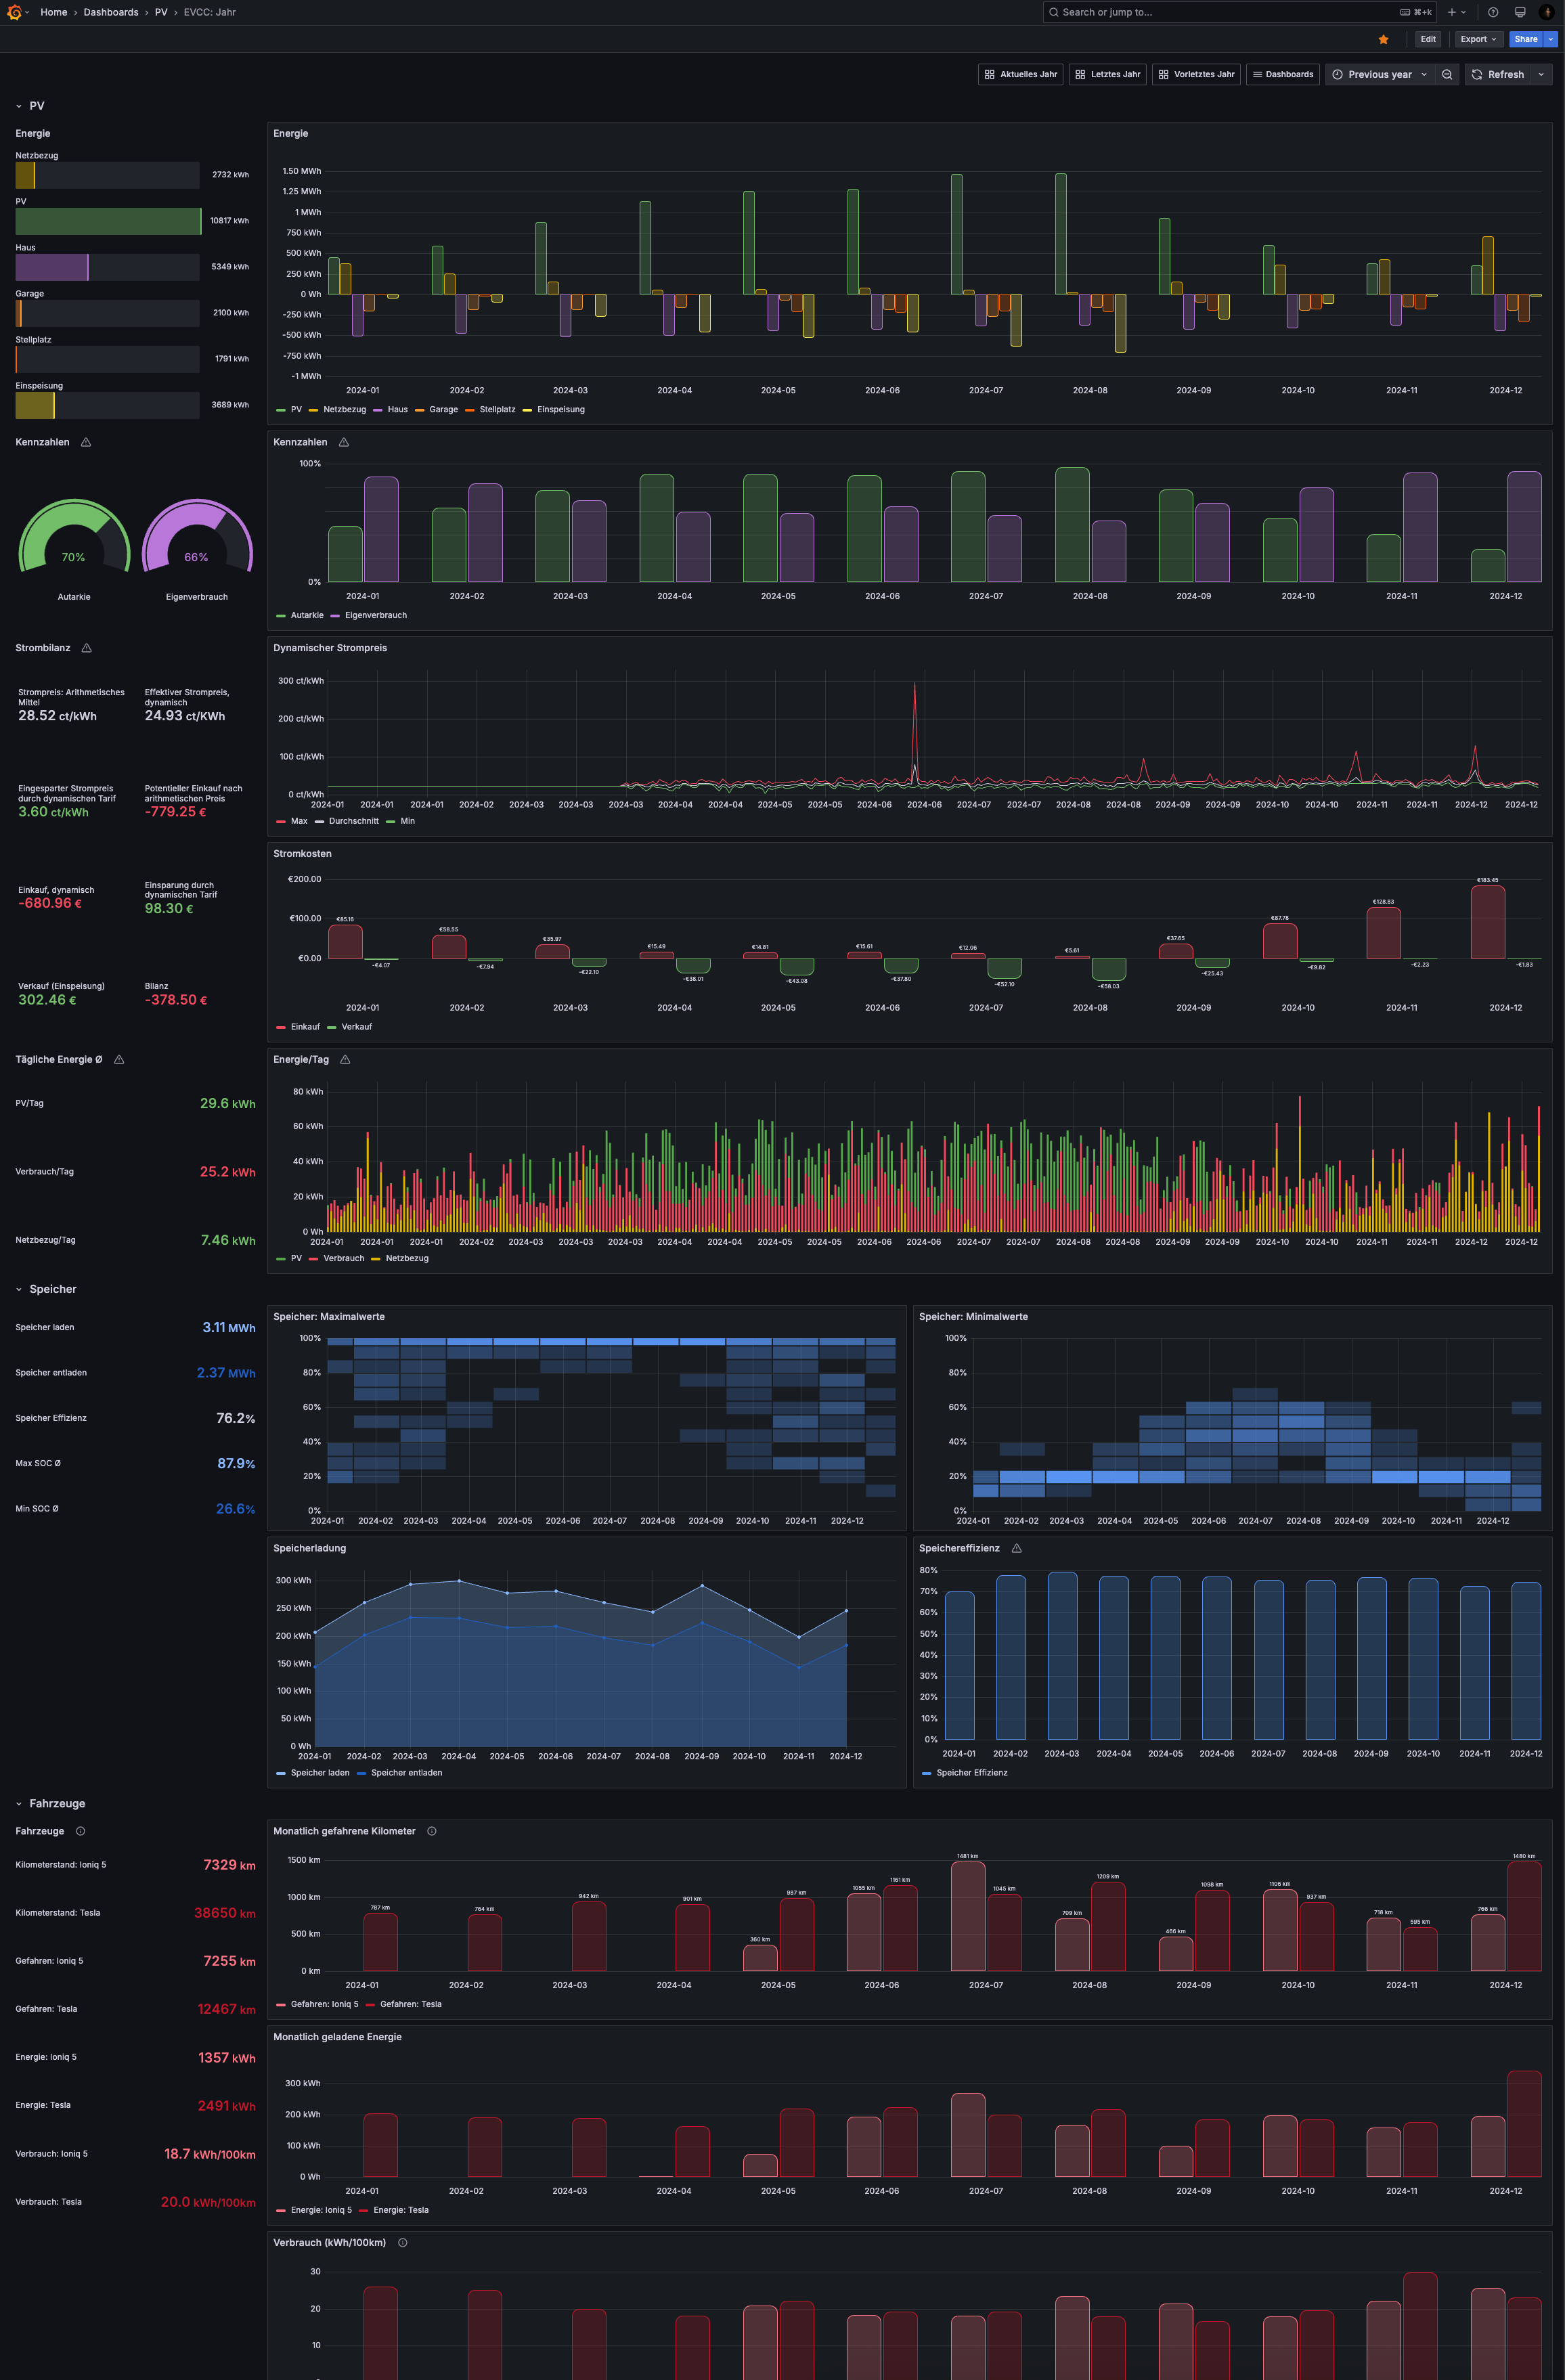
Task: Toggle Netzbezug series in Energie legend
Action: click(x=344, y=409)
